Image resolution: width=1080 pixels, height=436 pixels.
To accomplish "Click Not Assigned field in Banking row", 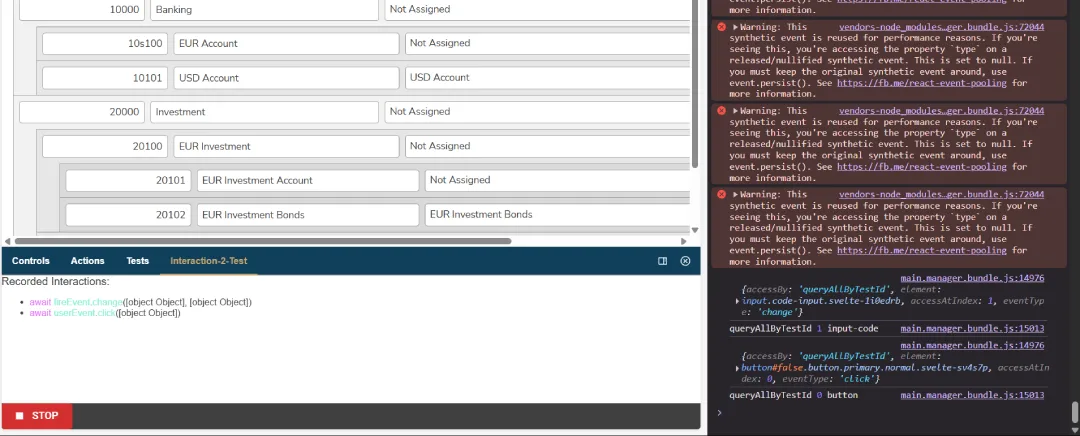I will tap(537, 10).
